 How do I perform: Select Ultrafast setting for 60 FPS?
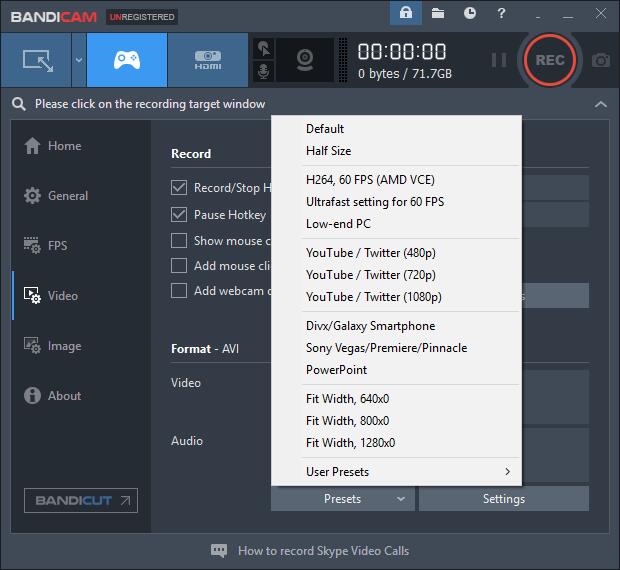[397, 202]
